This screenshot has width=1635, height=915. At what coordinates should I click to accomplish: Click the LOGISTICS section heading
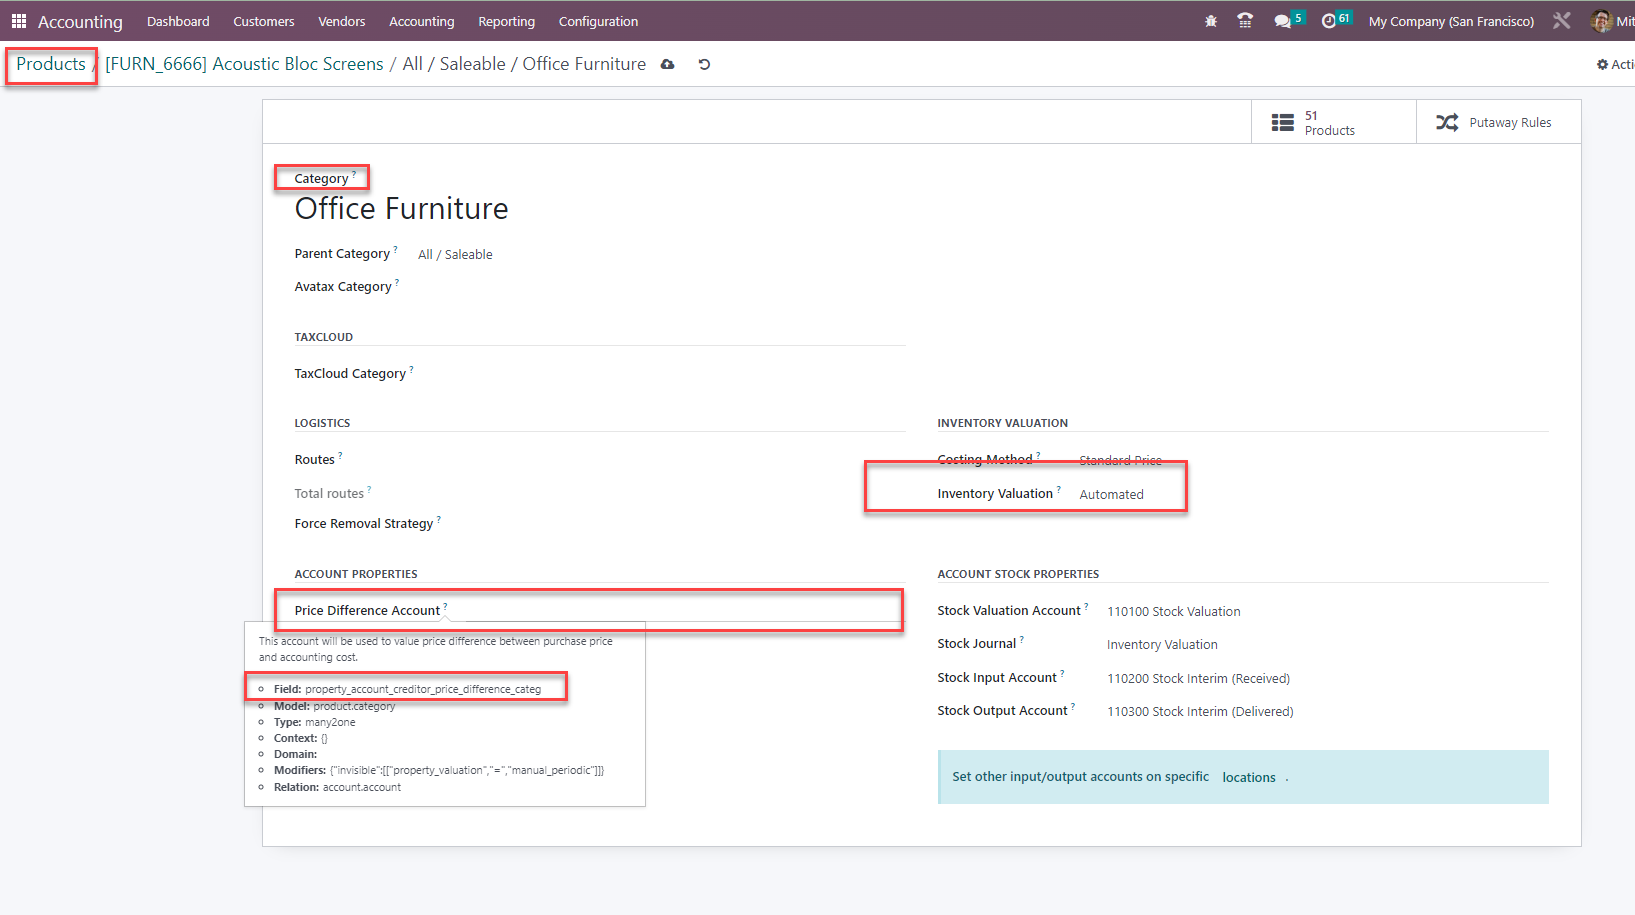click(x=322, y=423)
